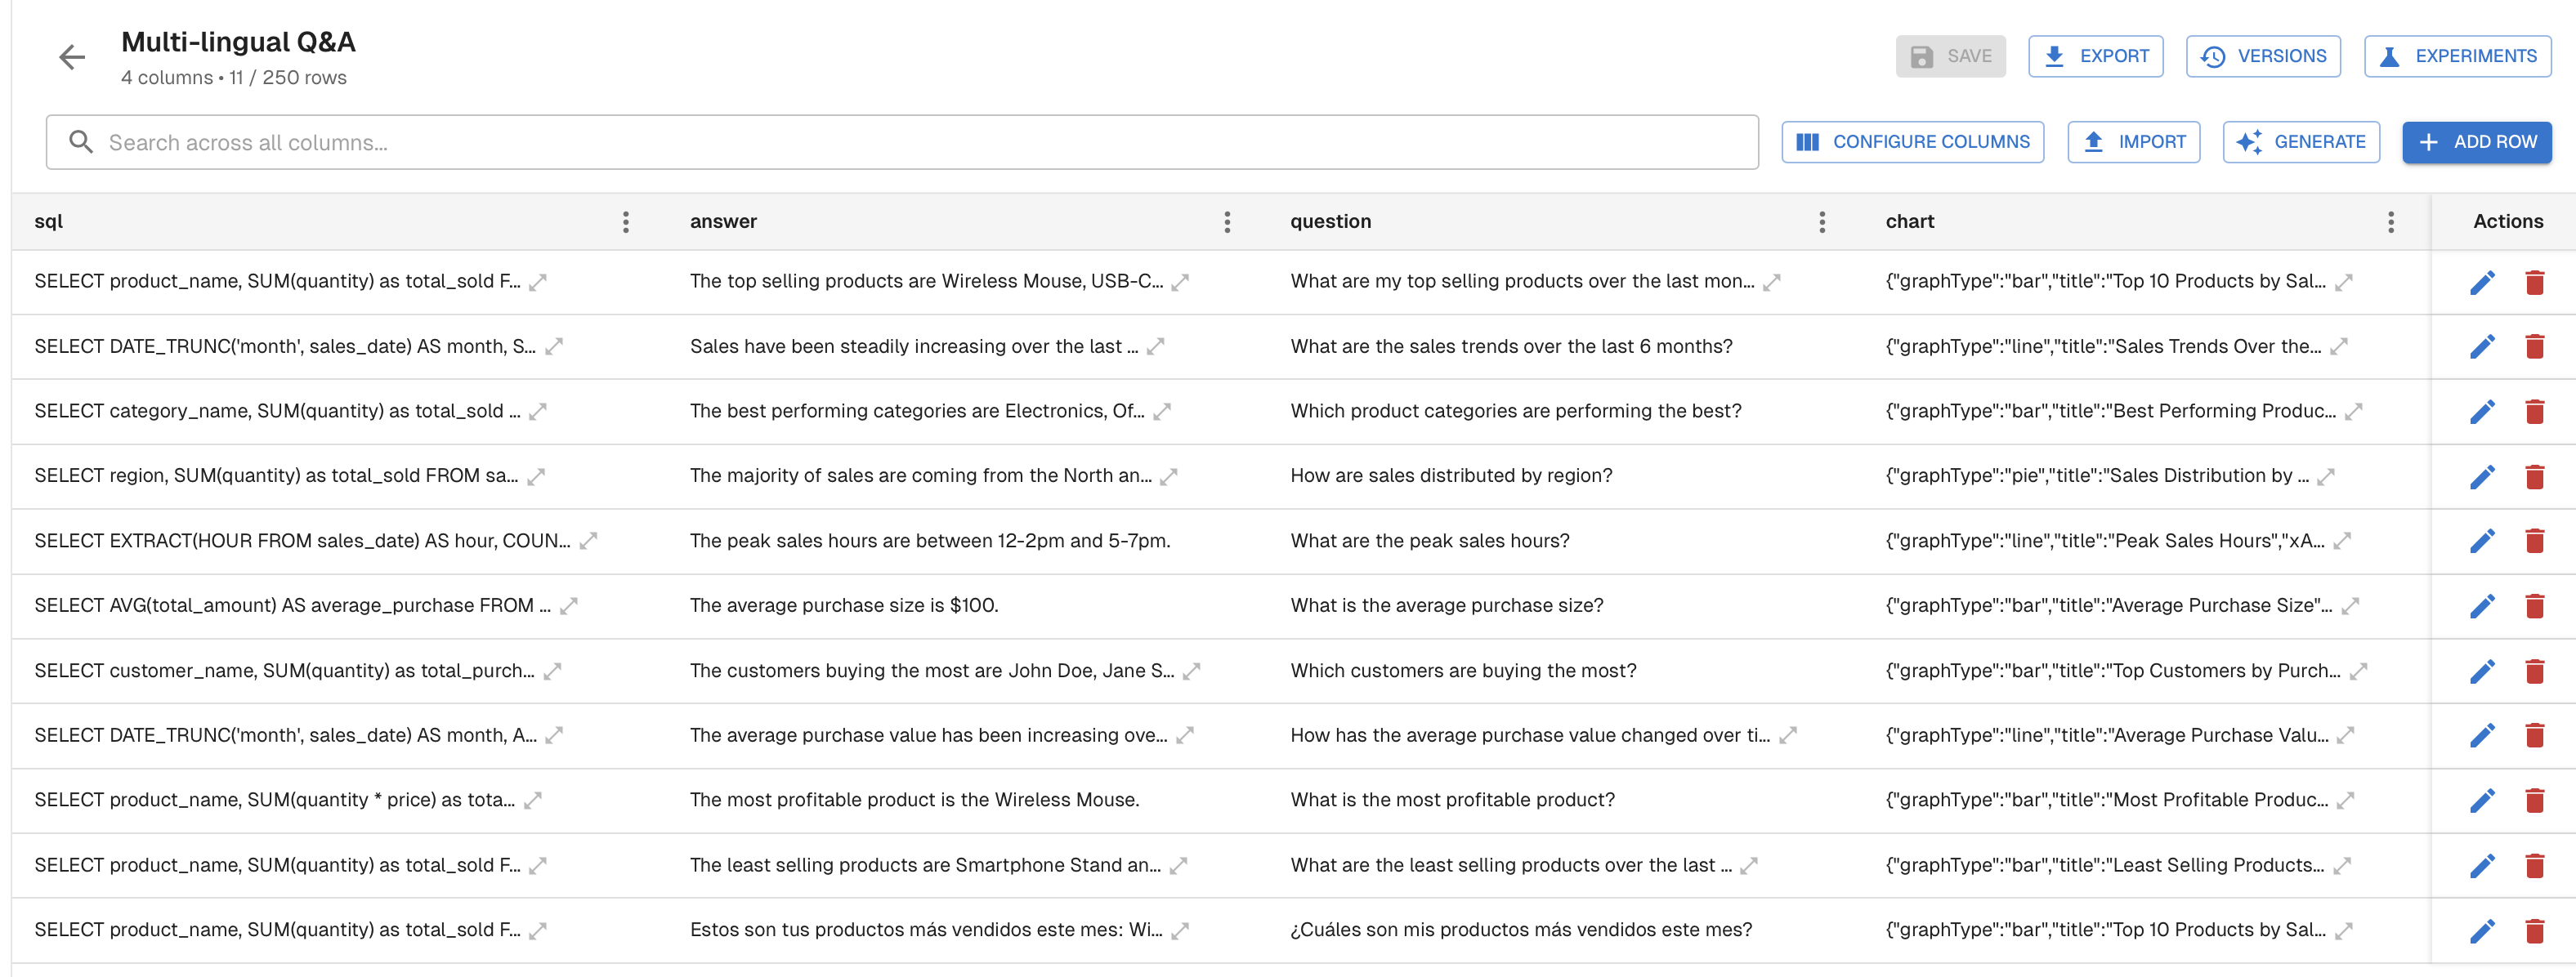Image resolution: width=2576 pixels, height=977 pixels.
Task: Expand the first row's sql cell
Action: click(538, 282)
